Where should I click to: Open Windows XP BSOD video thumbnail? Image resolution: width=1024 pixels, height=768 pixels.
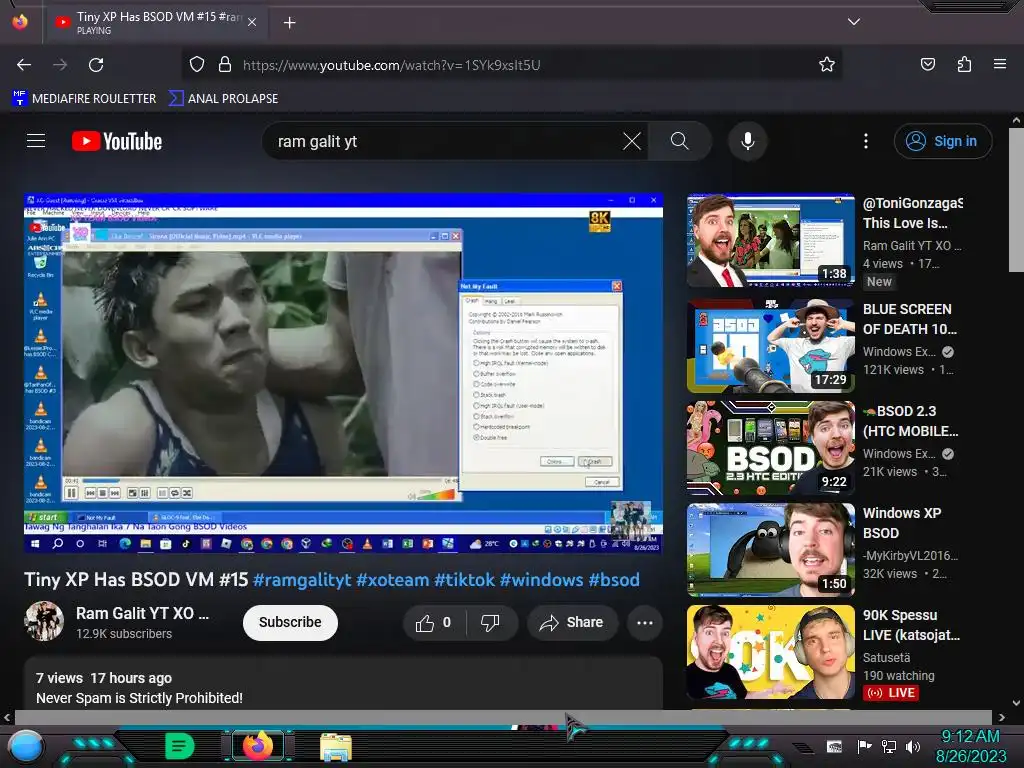point(771,550)
